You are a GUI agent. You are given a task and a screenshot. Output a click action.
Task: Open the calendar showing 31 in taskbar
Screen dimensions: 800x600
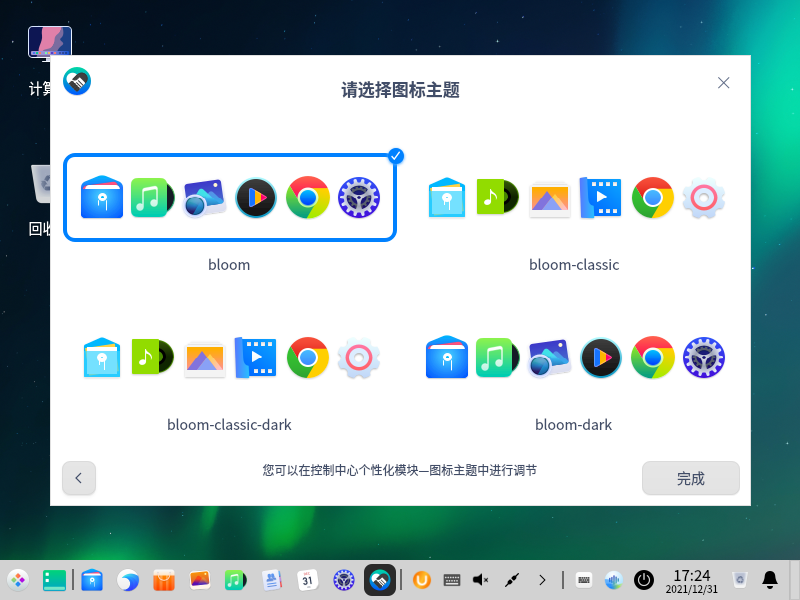coord(308,580)
